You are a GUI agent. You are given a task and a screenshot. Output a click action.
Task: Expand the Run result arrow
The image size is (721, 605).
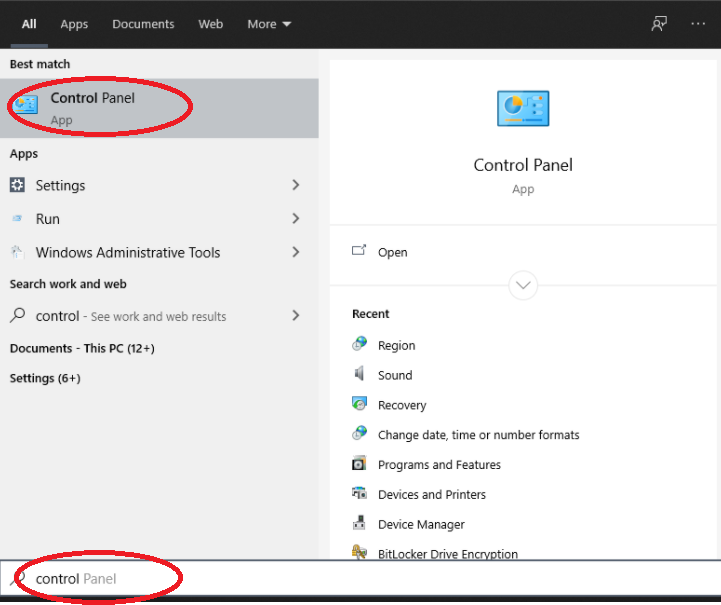click(296, 219)
